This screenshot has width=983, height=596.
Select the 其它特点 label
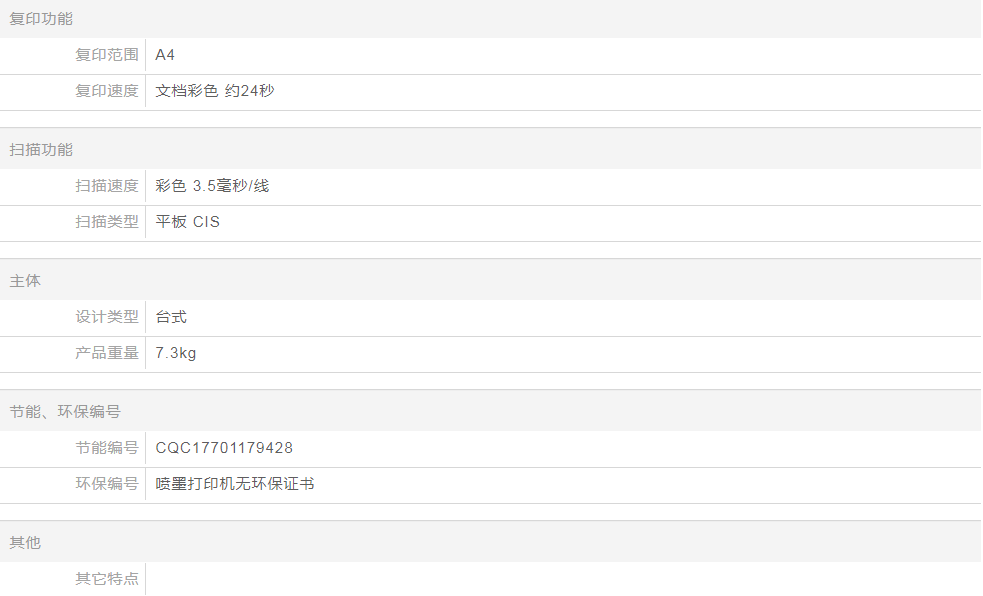[107, 579]
